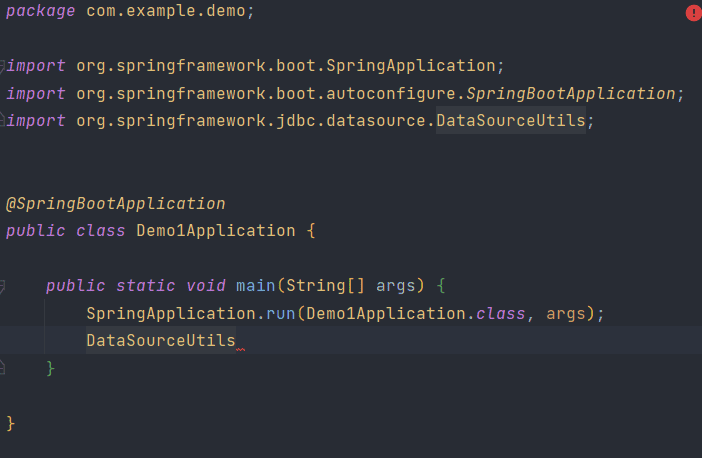The image size is (702, 458).
Task: Click the red error indicator icon
Action: 694,13
